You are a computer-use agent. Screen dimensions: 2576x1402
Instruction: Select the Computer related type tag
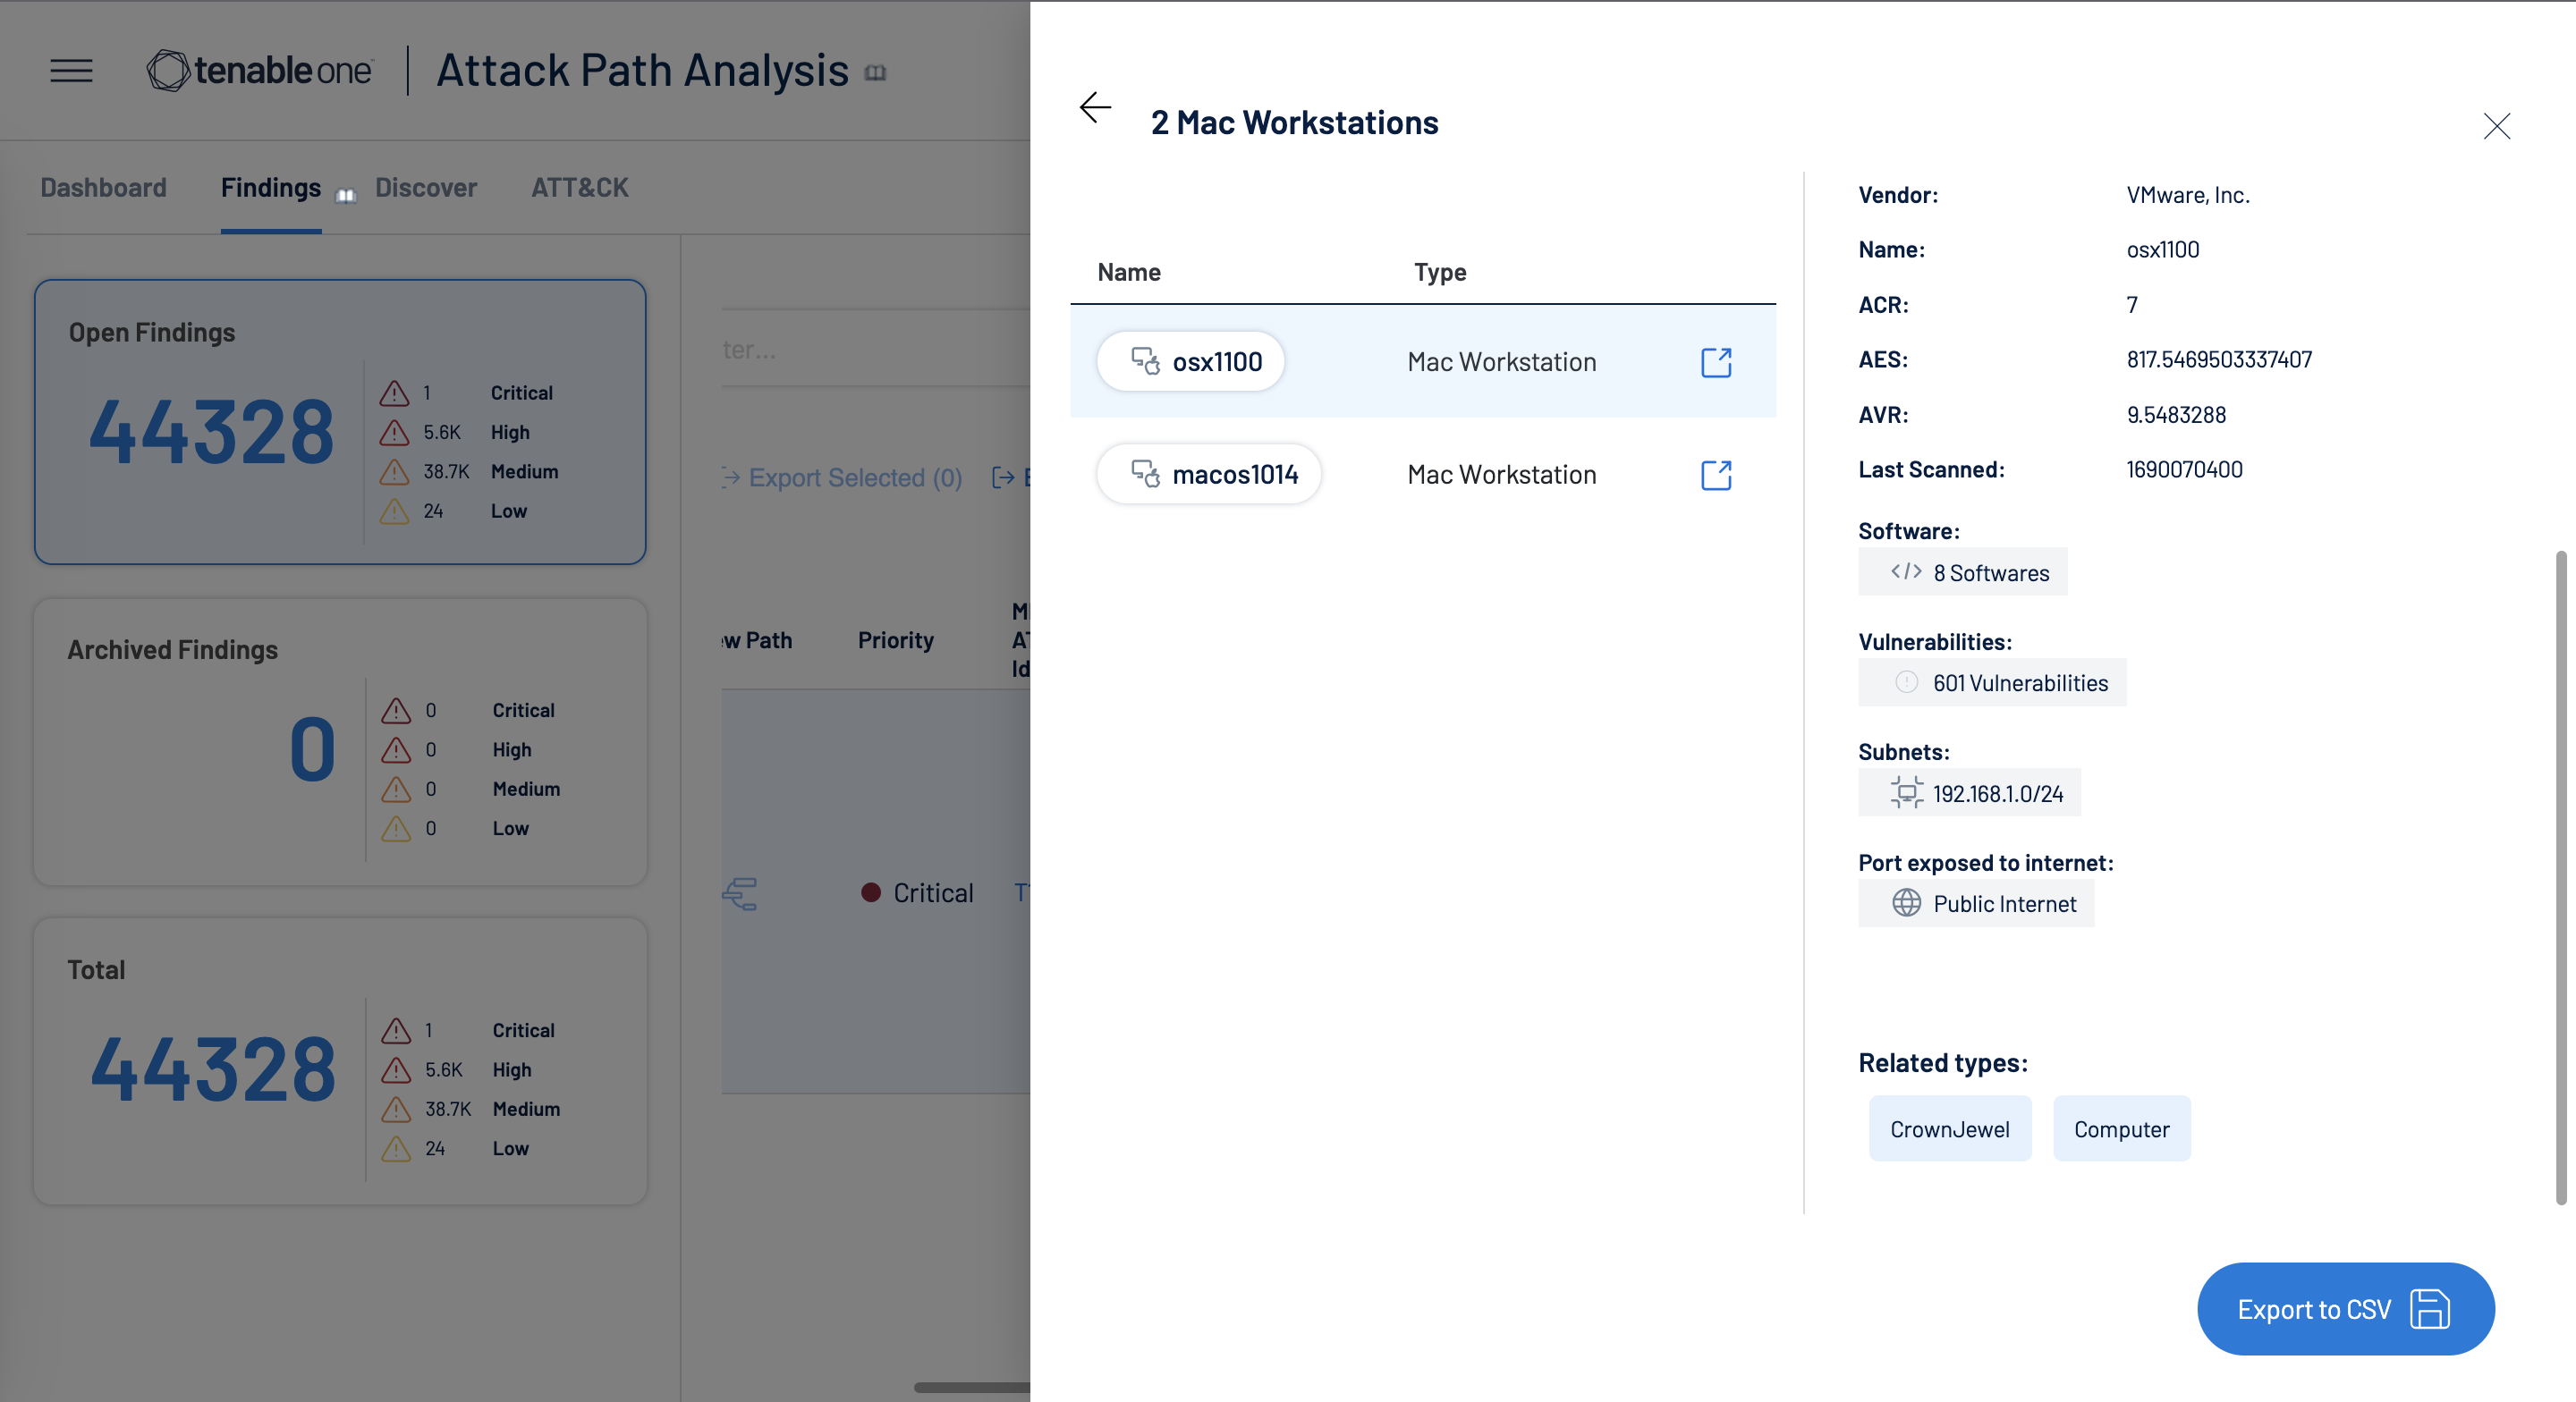2120,1126
